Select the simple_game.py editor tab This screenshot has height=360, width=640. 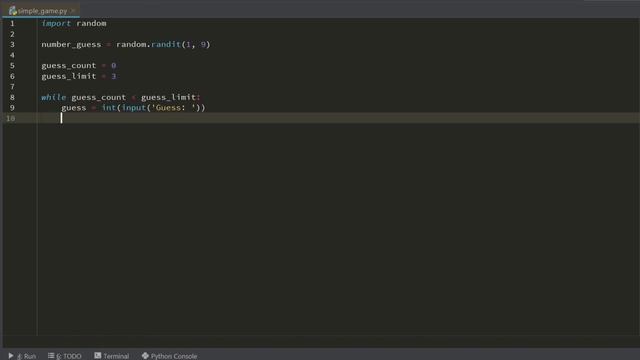pos(42,11)
